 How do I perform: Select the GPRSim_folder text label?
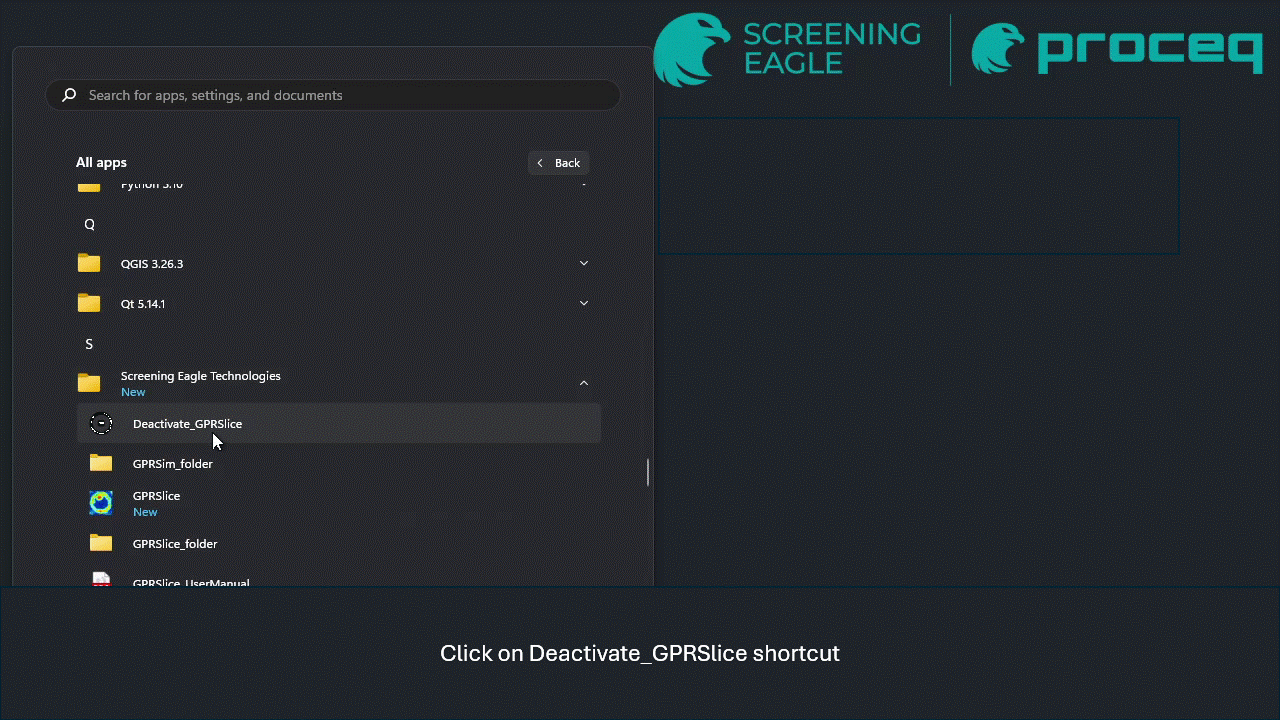point(173,464)
